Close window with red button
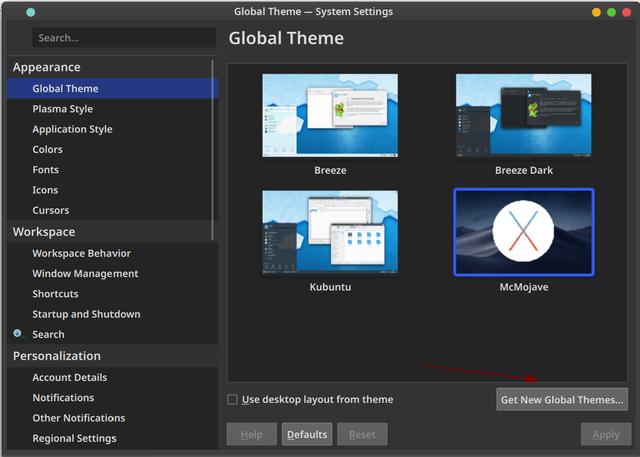Image resolution: width=640 pixels, height=457 pixels. point(627,12)
